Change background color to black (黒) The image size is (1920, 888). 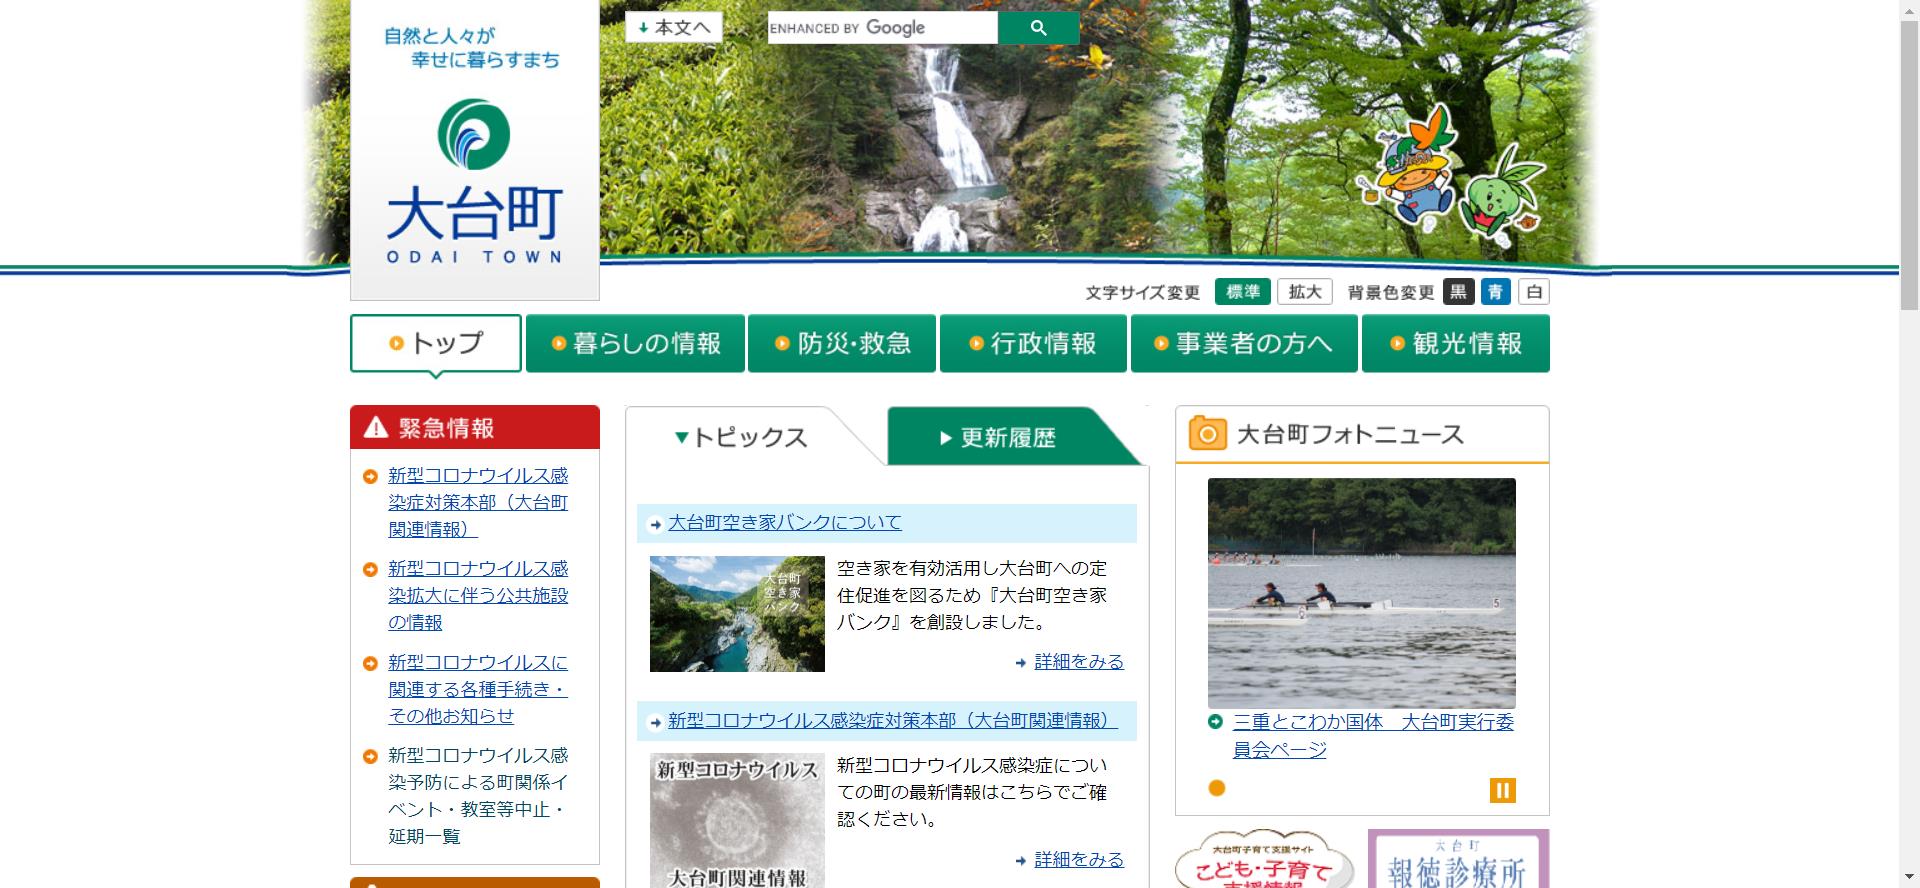point(1459,291)
